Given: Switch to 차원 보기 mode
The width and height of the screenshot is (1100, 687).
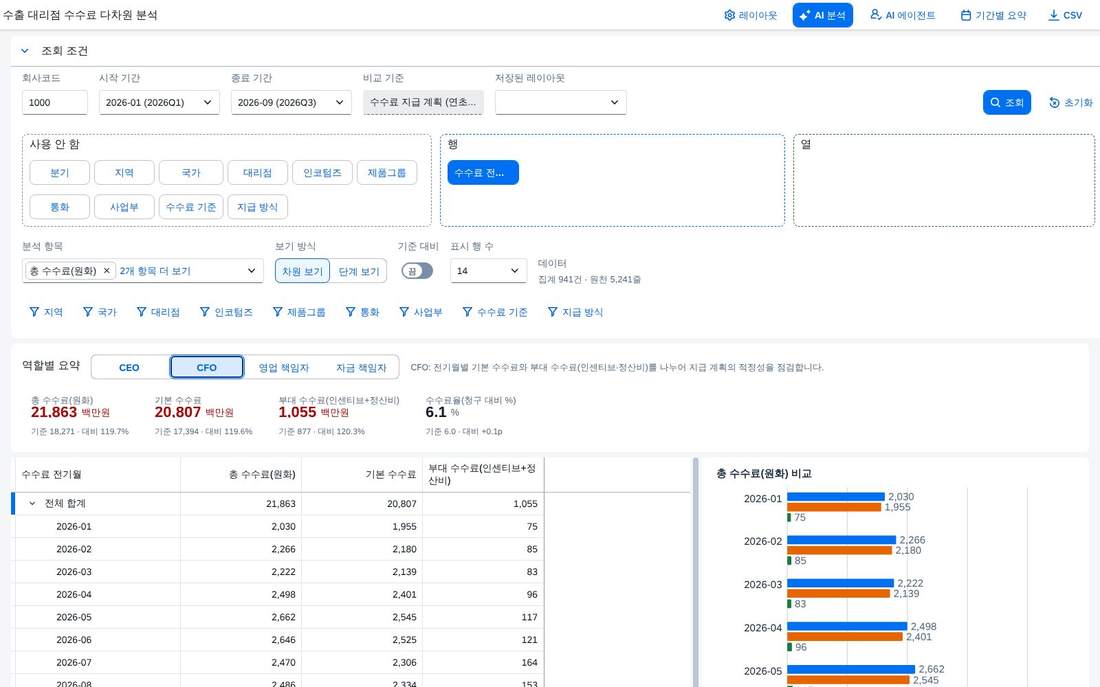Looking at the screenshot, I should 302,271.
